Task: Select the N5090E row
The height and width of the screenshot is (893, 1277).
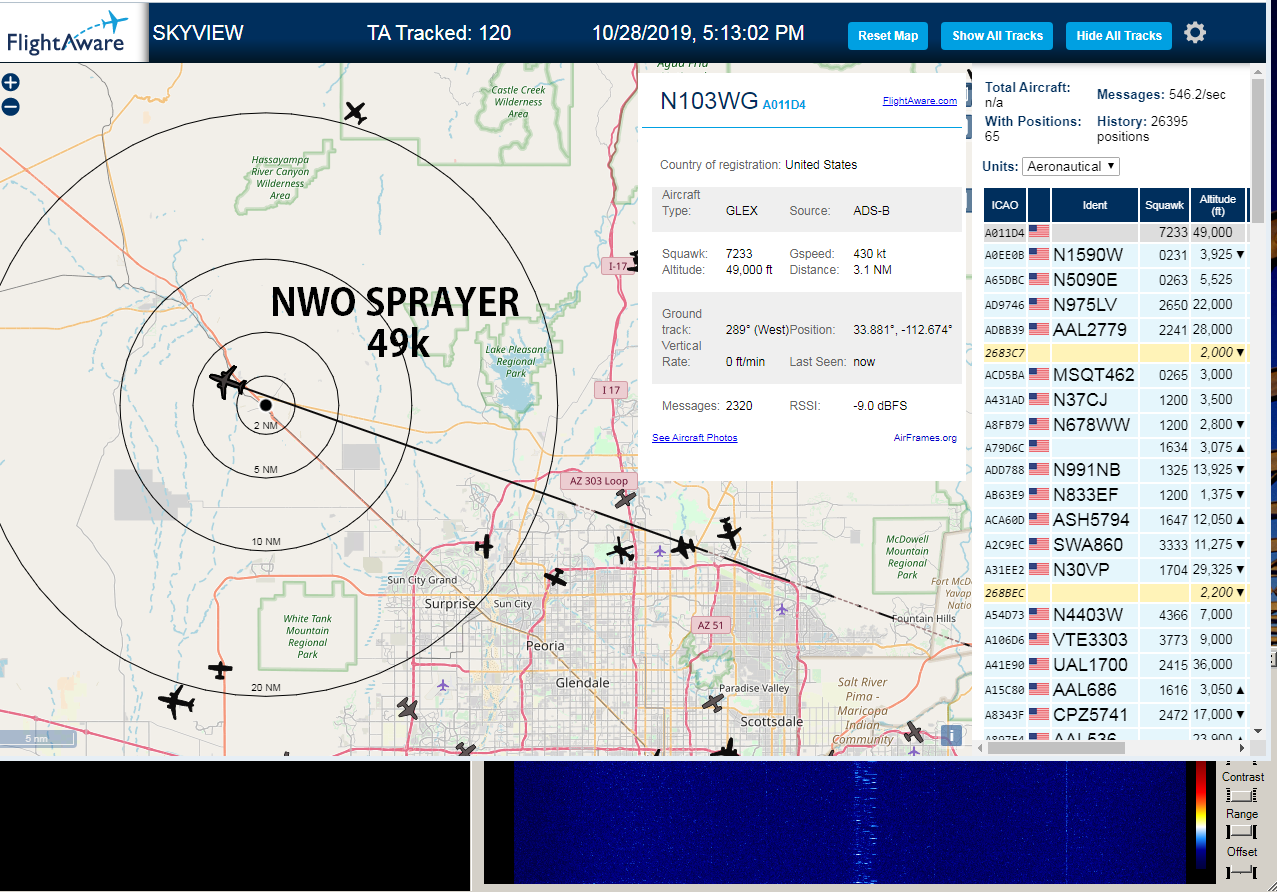Action: (1115, 280)
